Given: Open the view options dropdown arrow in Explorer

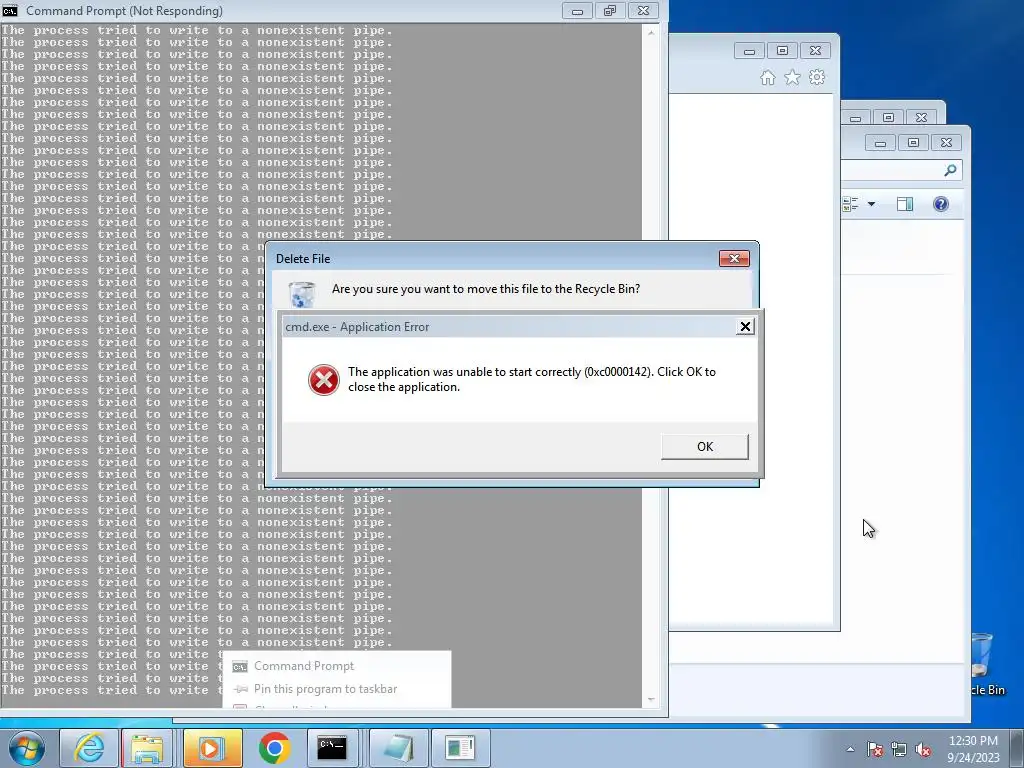Looking at the screenshot, I should pos(871,204).
